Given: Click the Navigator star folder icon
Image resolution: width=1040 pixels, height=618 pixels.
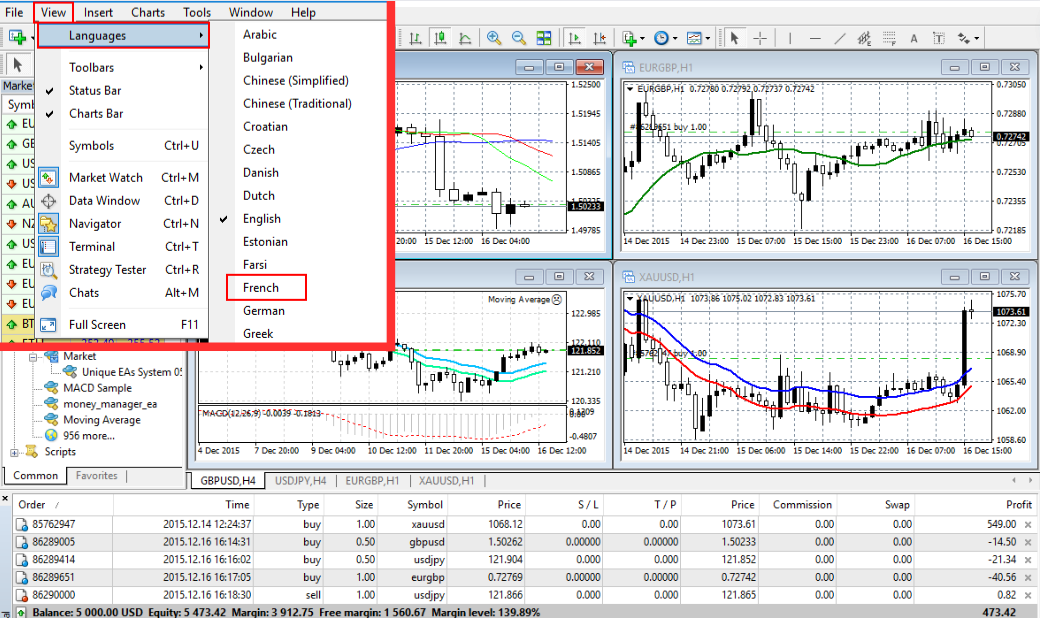Looking at the screenshot, I should 48,223.
